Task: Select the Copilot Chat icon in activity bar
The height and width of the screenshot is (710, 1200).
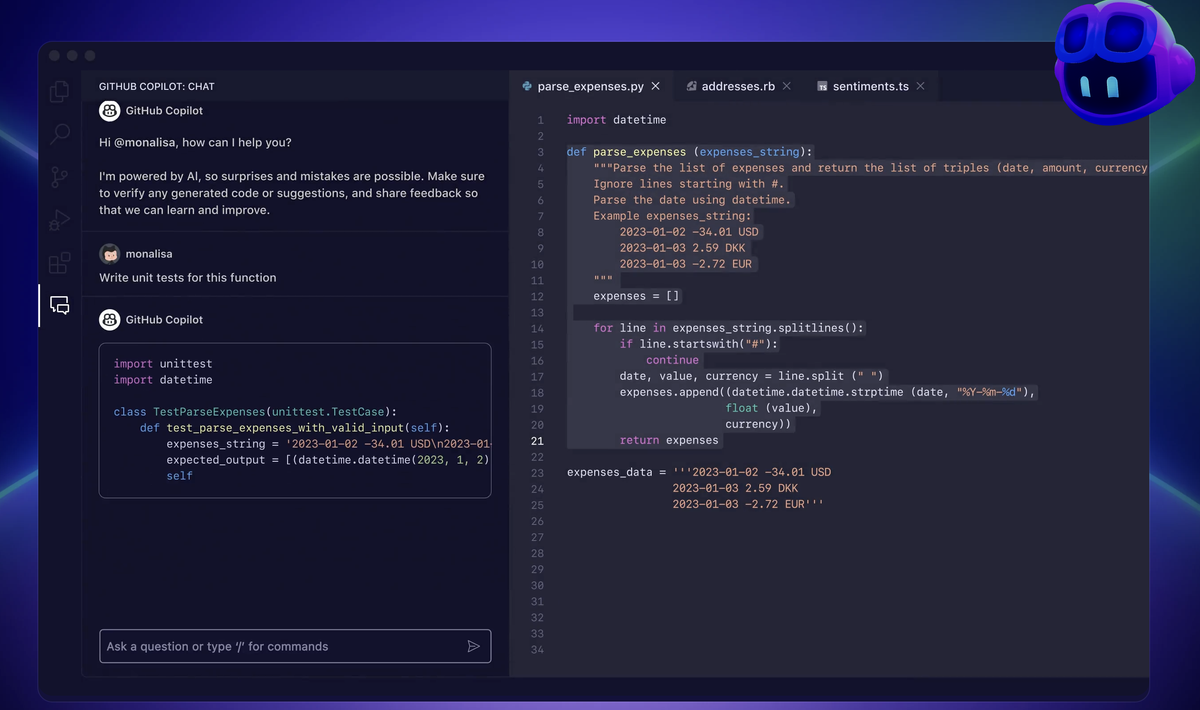Action: pyautogui.click(x=60, y=305)
